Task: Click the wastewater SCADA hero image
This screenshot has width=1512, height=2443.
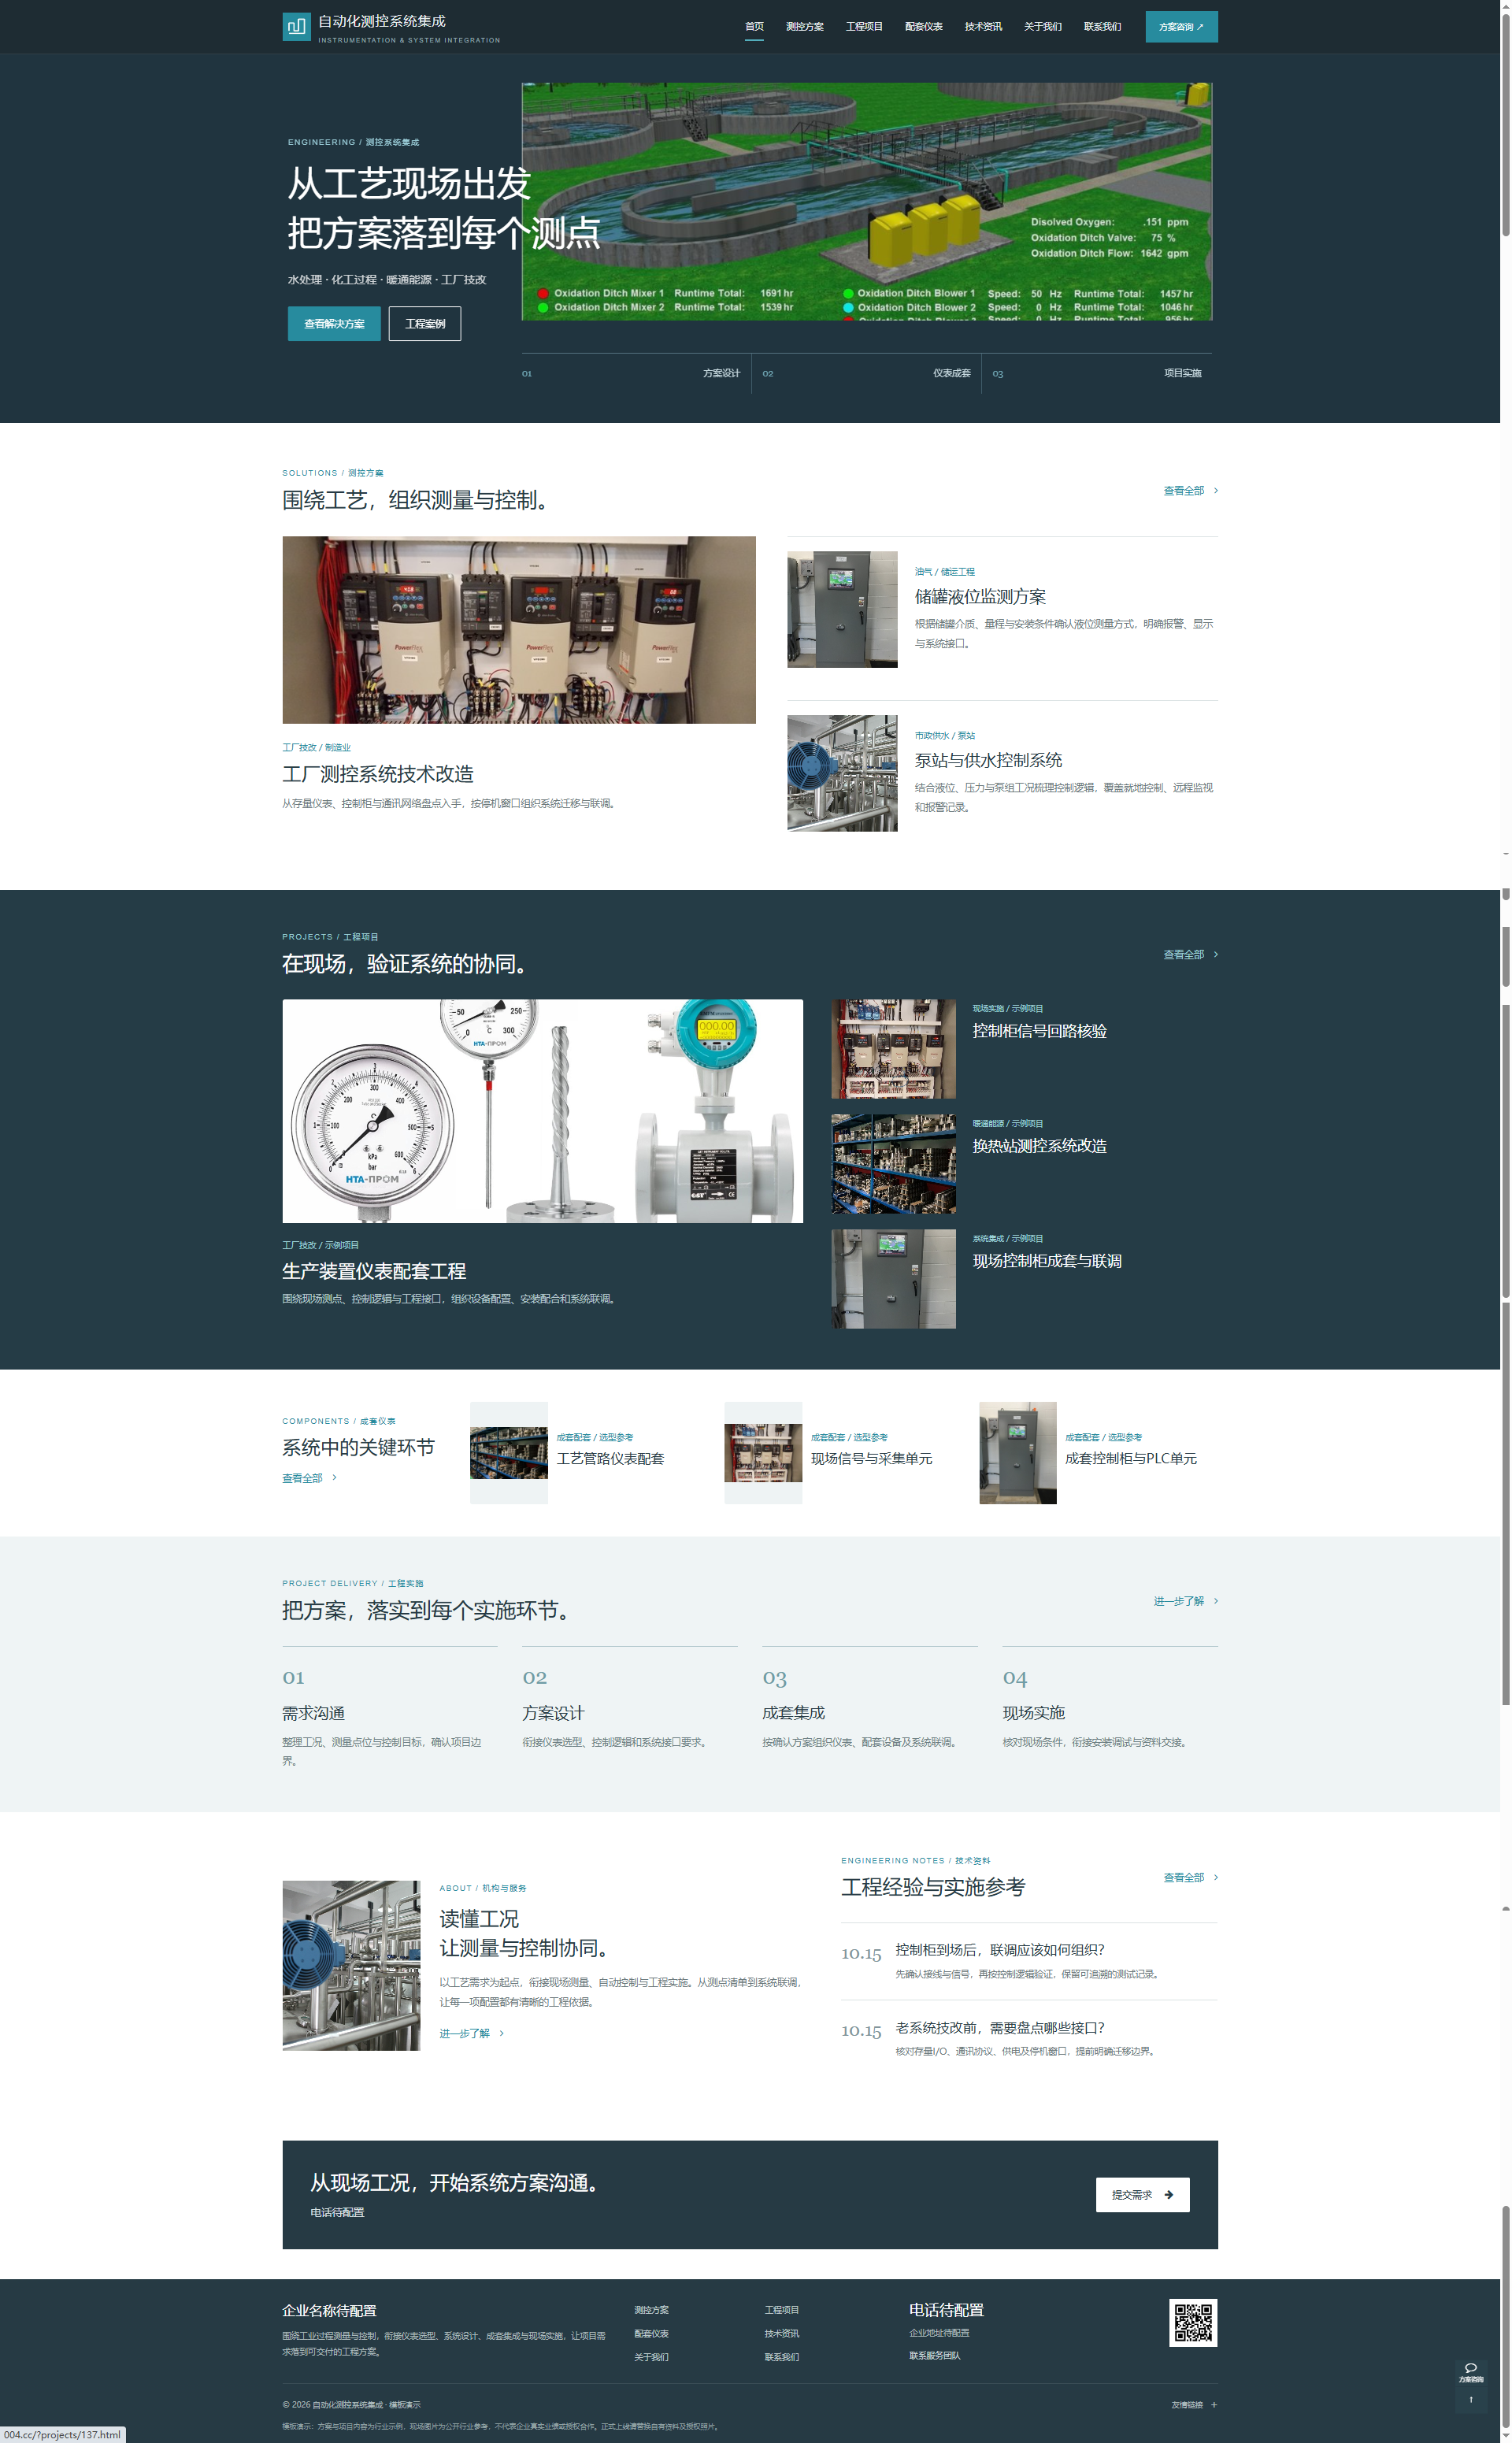Action: [x=866, y=201]
